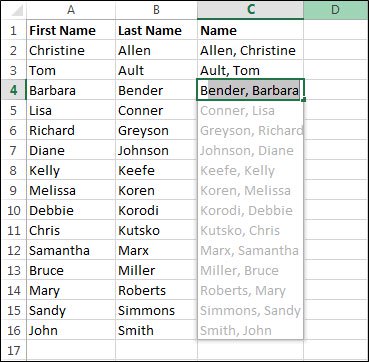Select row 4 header
Screen dimensions: 369x362
[x=13, y=90]
